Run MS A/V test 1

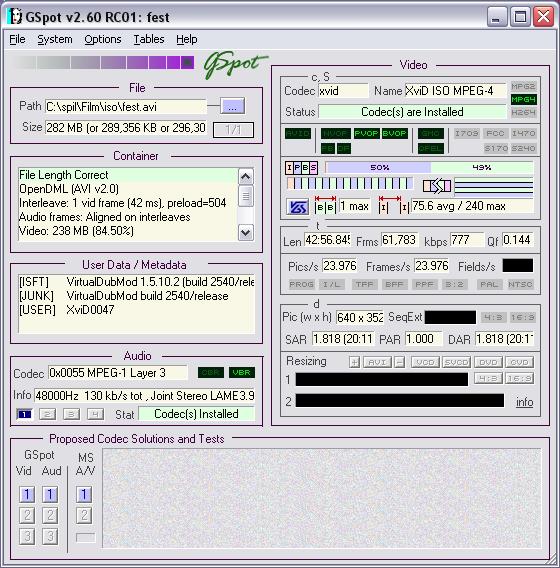(x=84, y=494)
